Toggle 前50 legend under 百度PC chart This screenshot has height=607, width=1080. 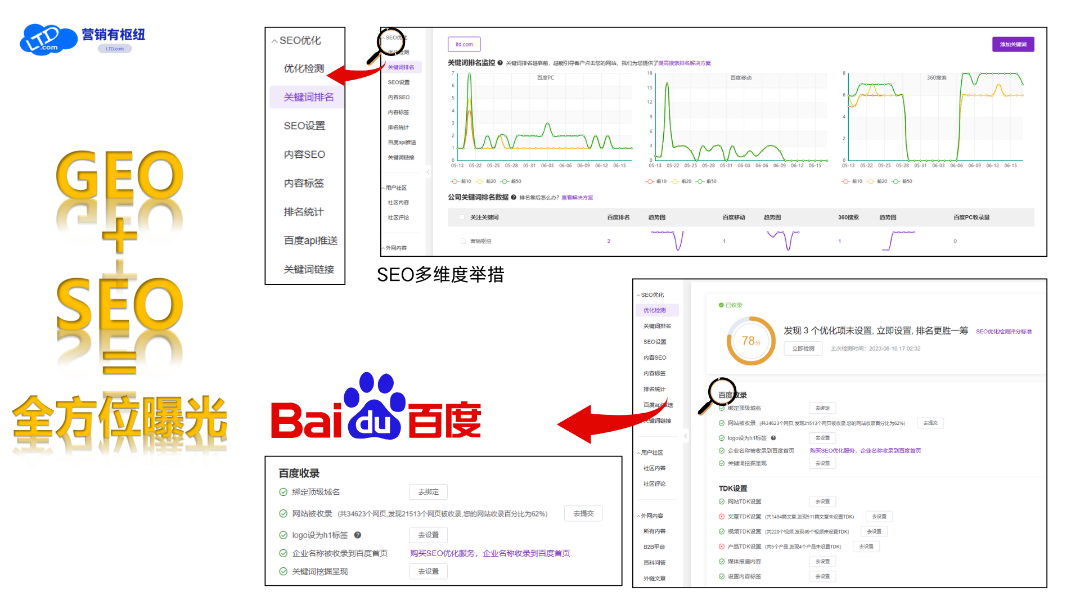tap(511, 181)
